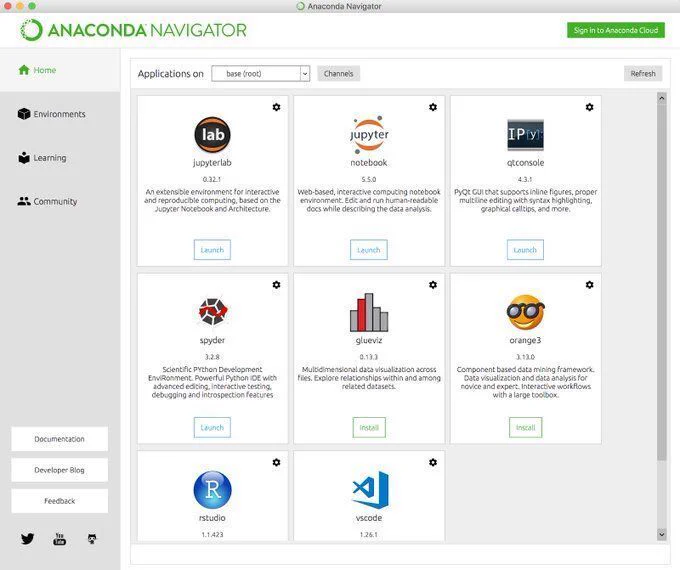Open the GitHub link icon
The image size is (680, 570).
[x=92, y=539]
